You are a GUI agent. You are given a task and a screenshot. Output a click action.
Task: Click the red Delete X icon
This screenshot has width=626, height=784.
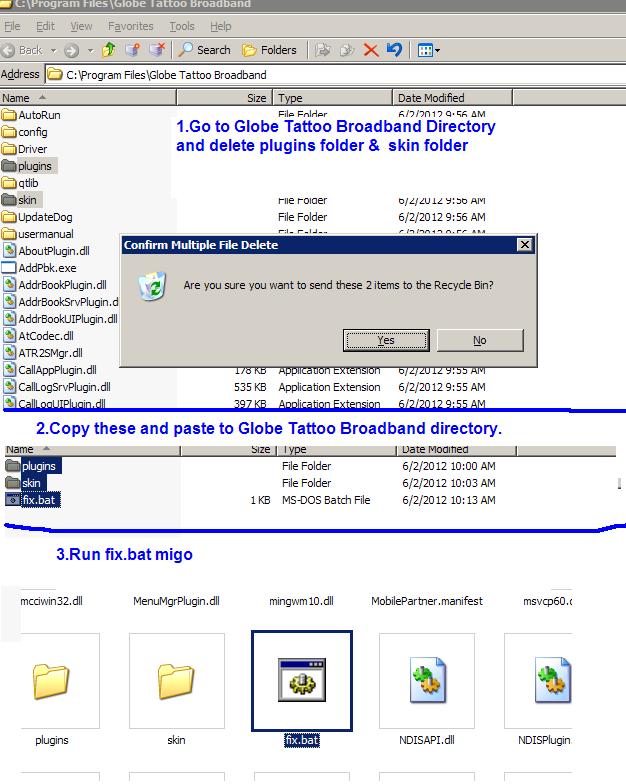tap(371, 50)
